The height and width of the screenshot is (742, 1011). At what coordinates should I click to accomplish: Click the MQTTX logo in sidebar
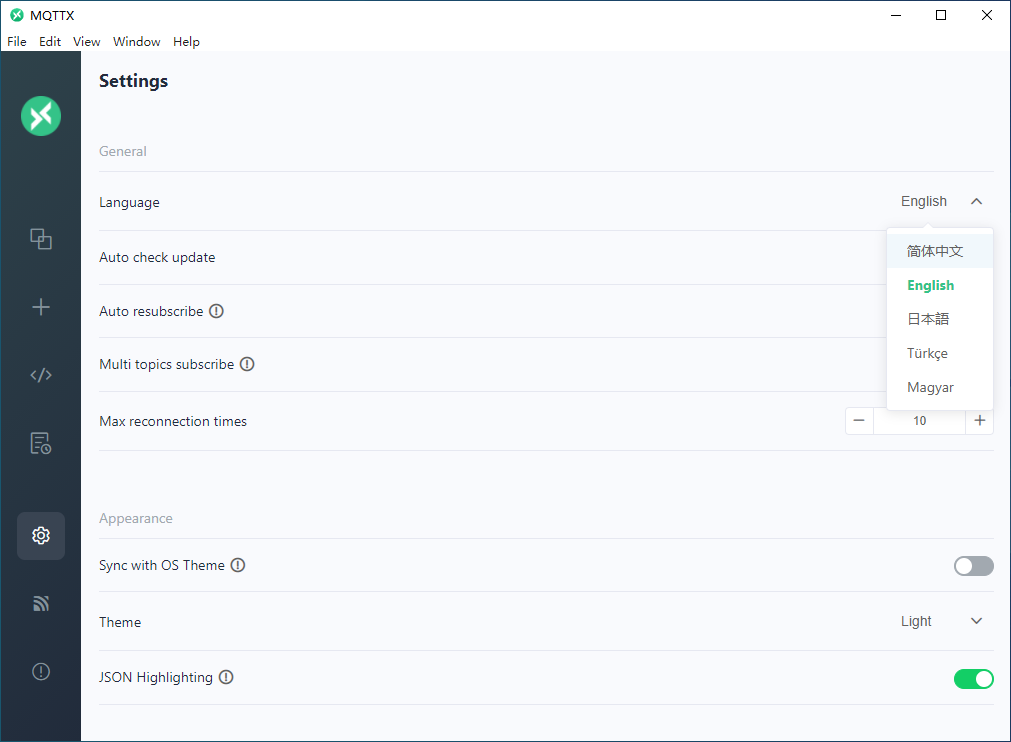(x=41, y=116)
